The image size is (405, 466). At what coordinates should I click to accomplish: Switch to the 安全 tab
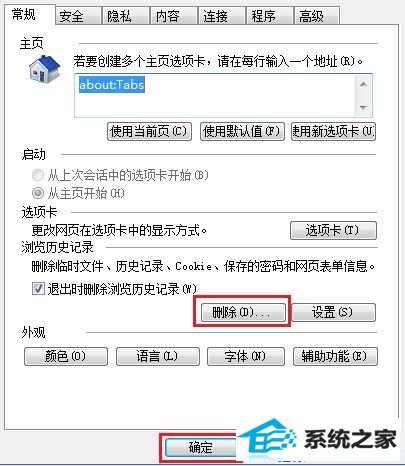[x=78, y=16]
